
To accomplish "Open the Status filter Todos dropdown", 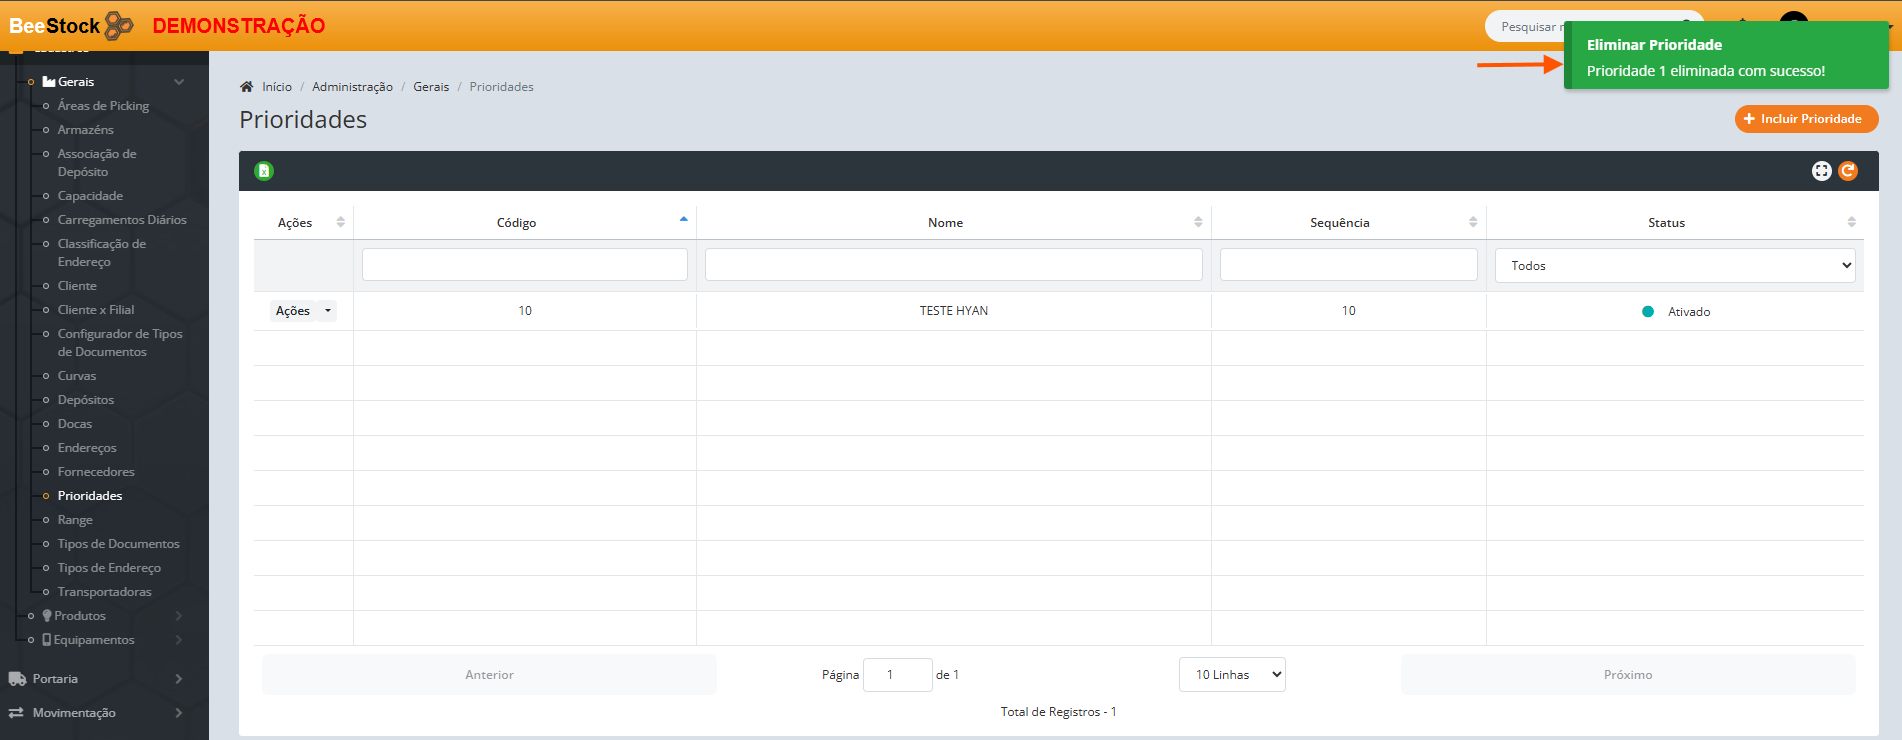I will (1675, 266).
